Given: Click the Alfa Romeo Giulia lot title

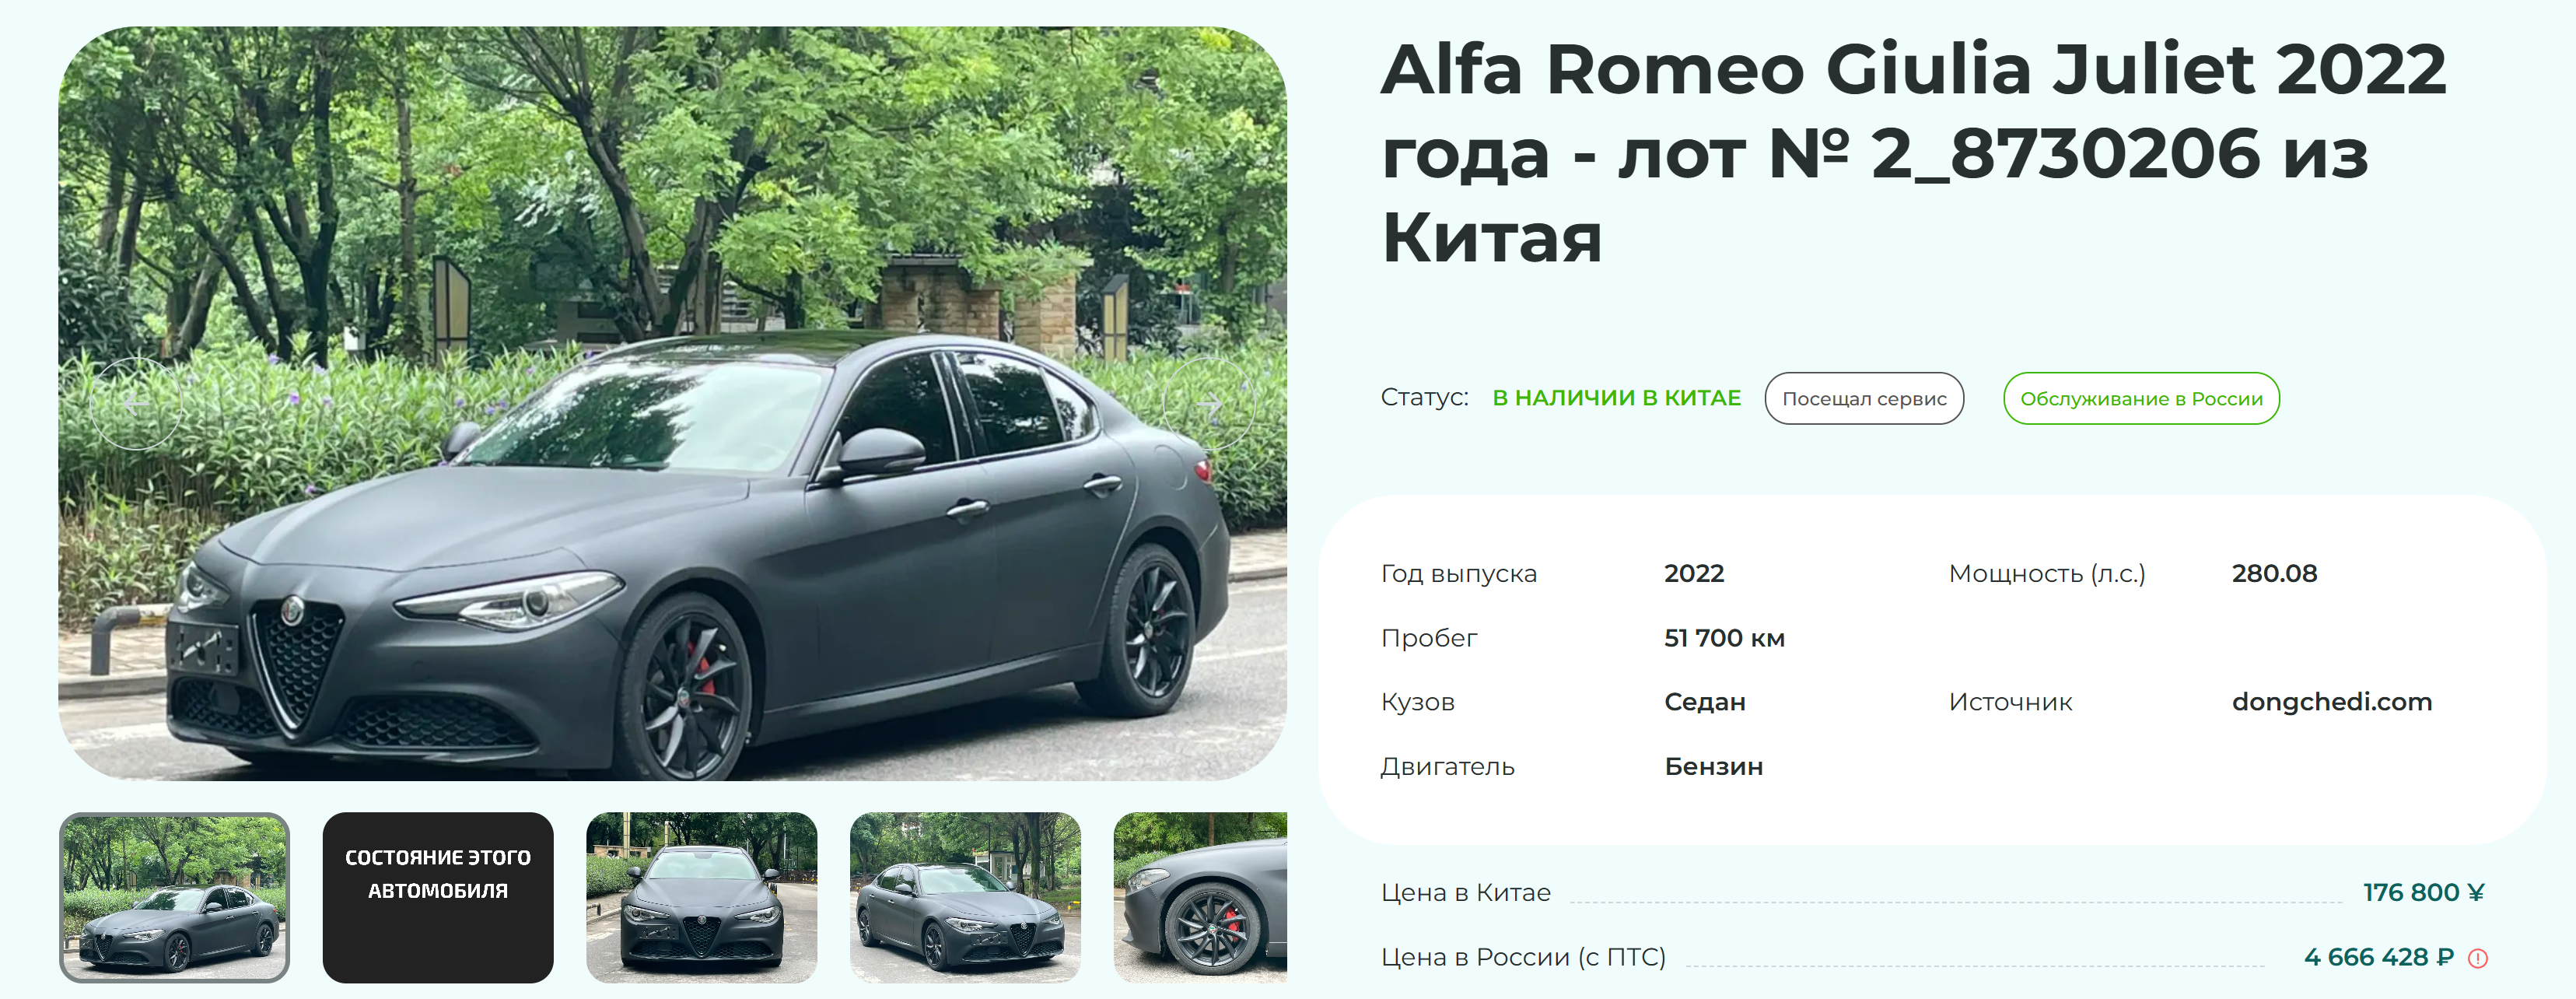Looking at the screenshot, I should coord(1914,153).
